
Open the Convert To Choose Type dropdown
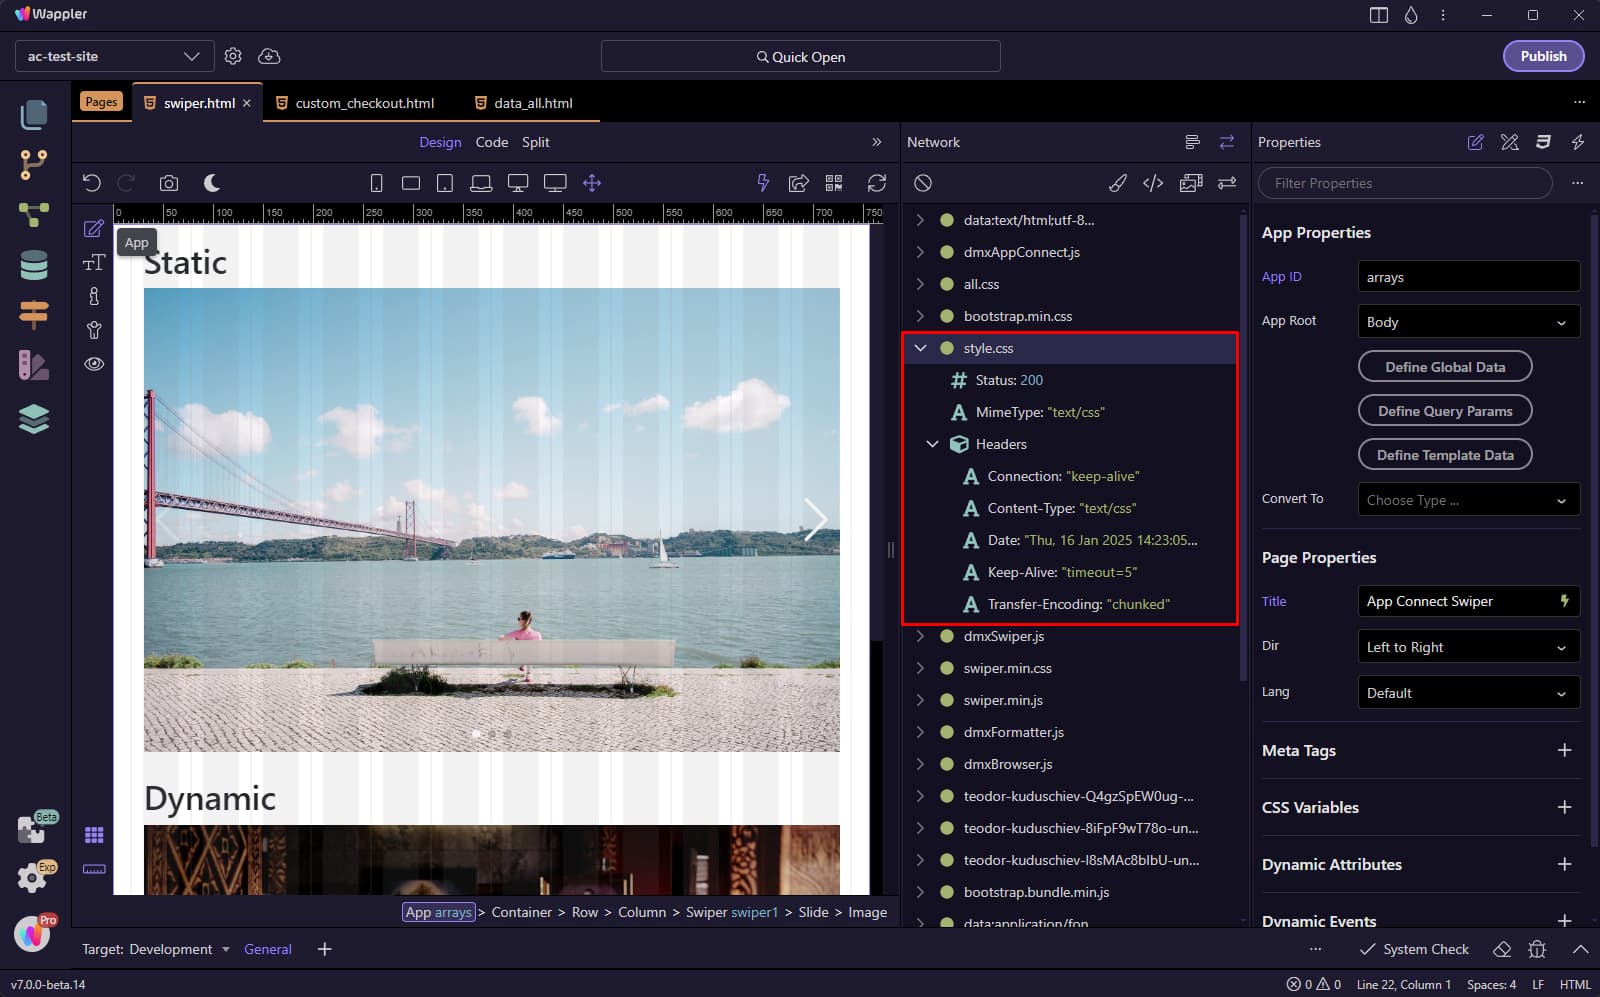1469,500
